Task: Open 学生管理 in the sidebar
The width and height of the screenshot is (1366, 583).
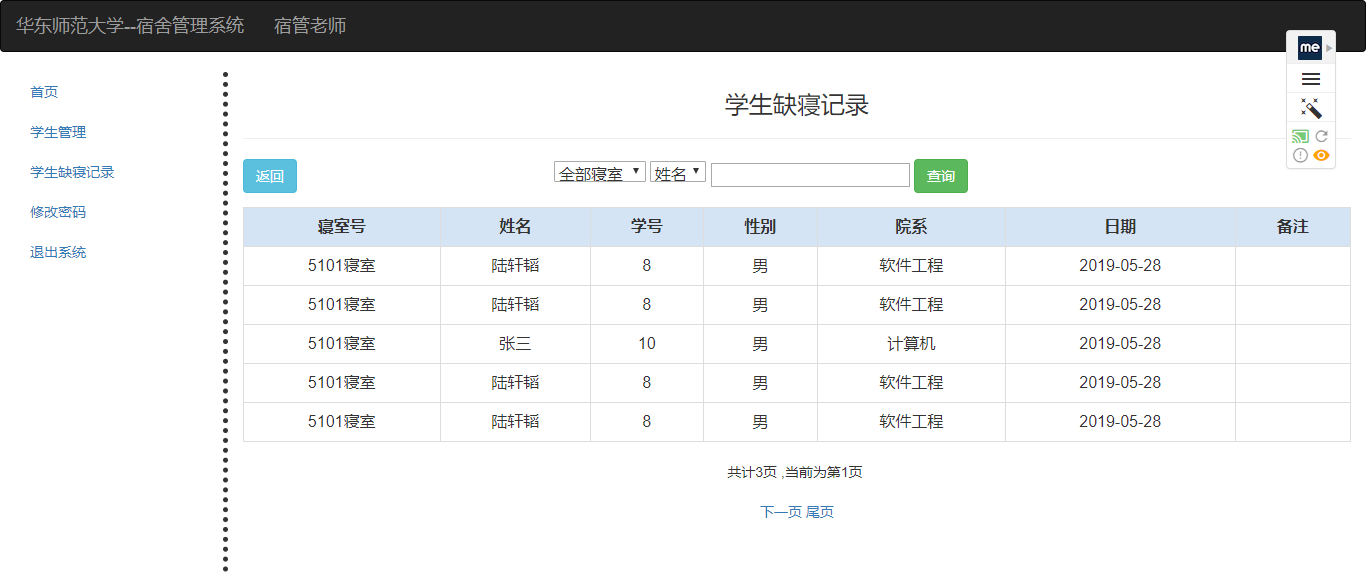Action: click(58, 132)
